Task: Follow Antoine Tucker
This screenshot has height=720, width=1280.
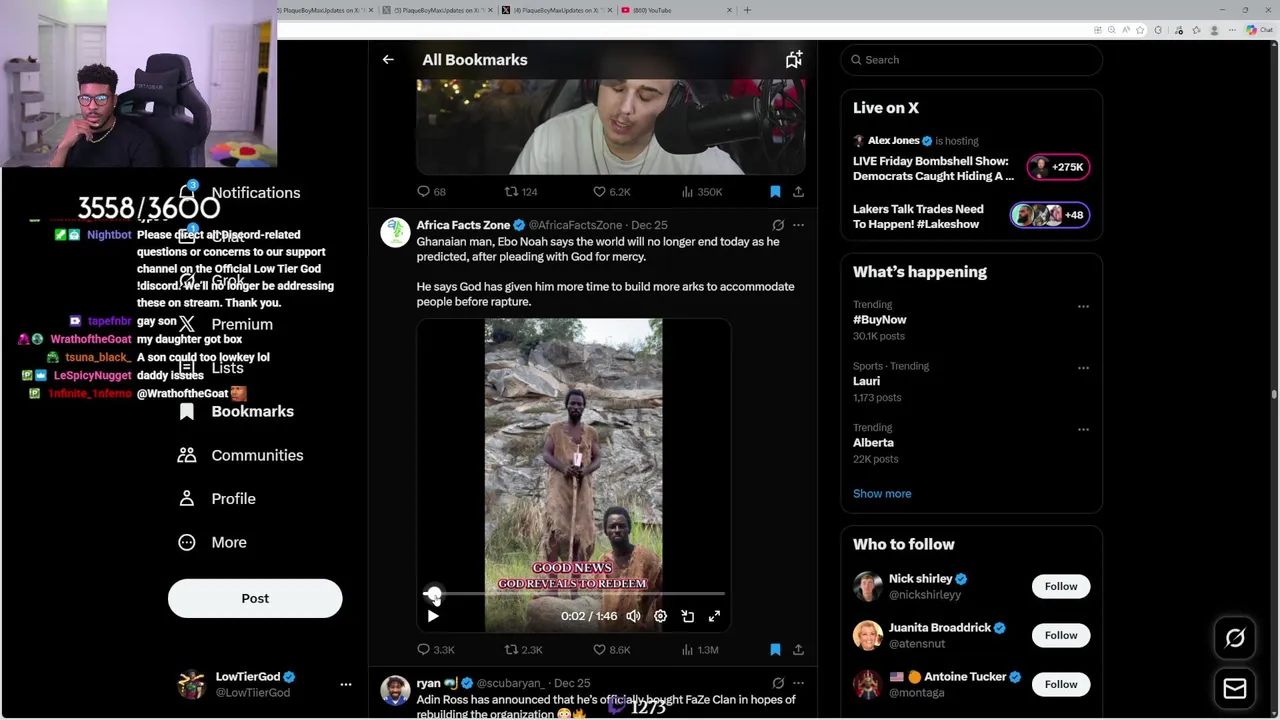Action: [1061, 684]
